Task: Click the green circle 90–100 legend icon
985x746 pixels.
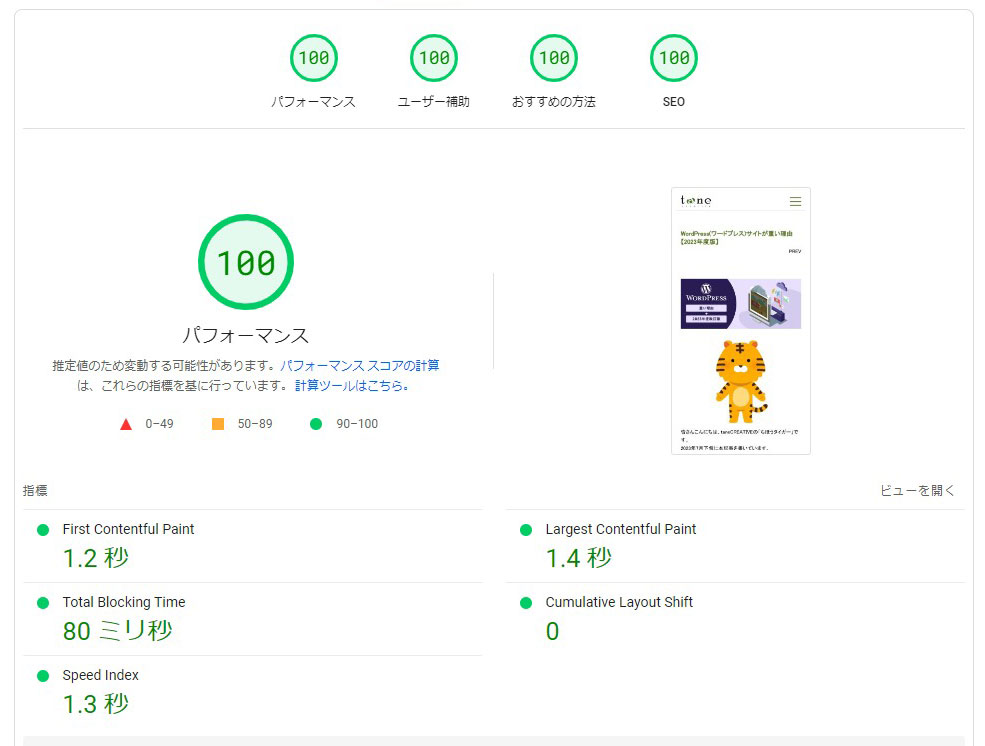Action: pyautogui.click(x=316, y=424)
